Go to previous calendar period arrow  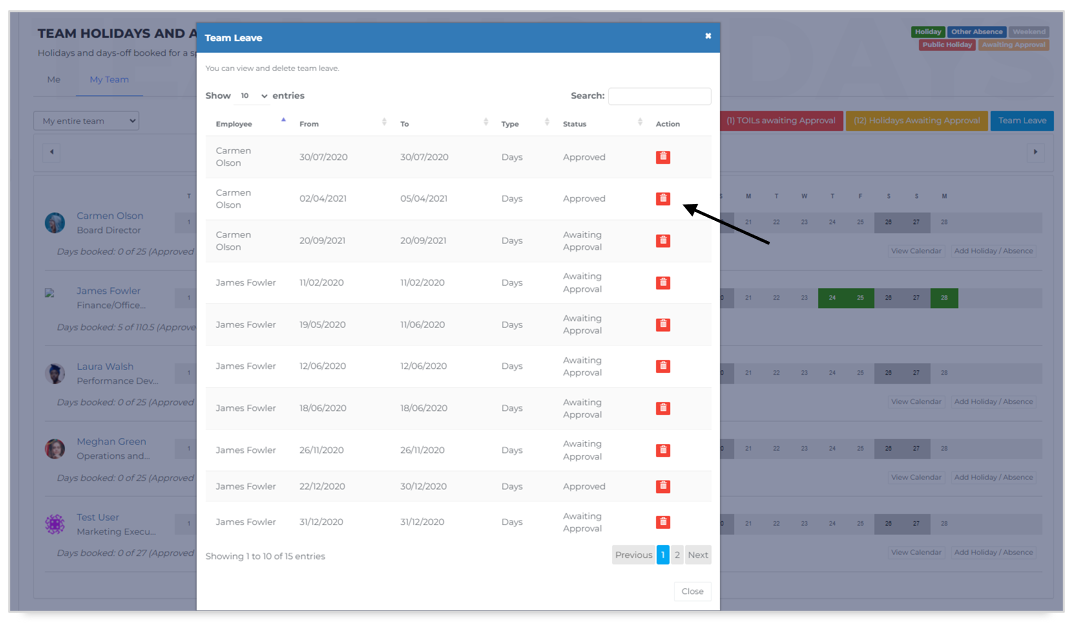click(x=52, y=152)
